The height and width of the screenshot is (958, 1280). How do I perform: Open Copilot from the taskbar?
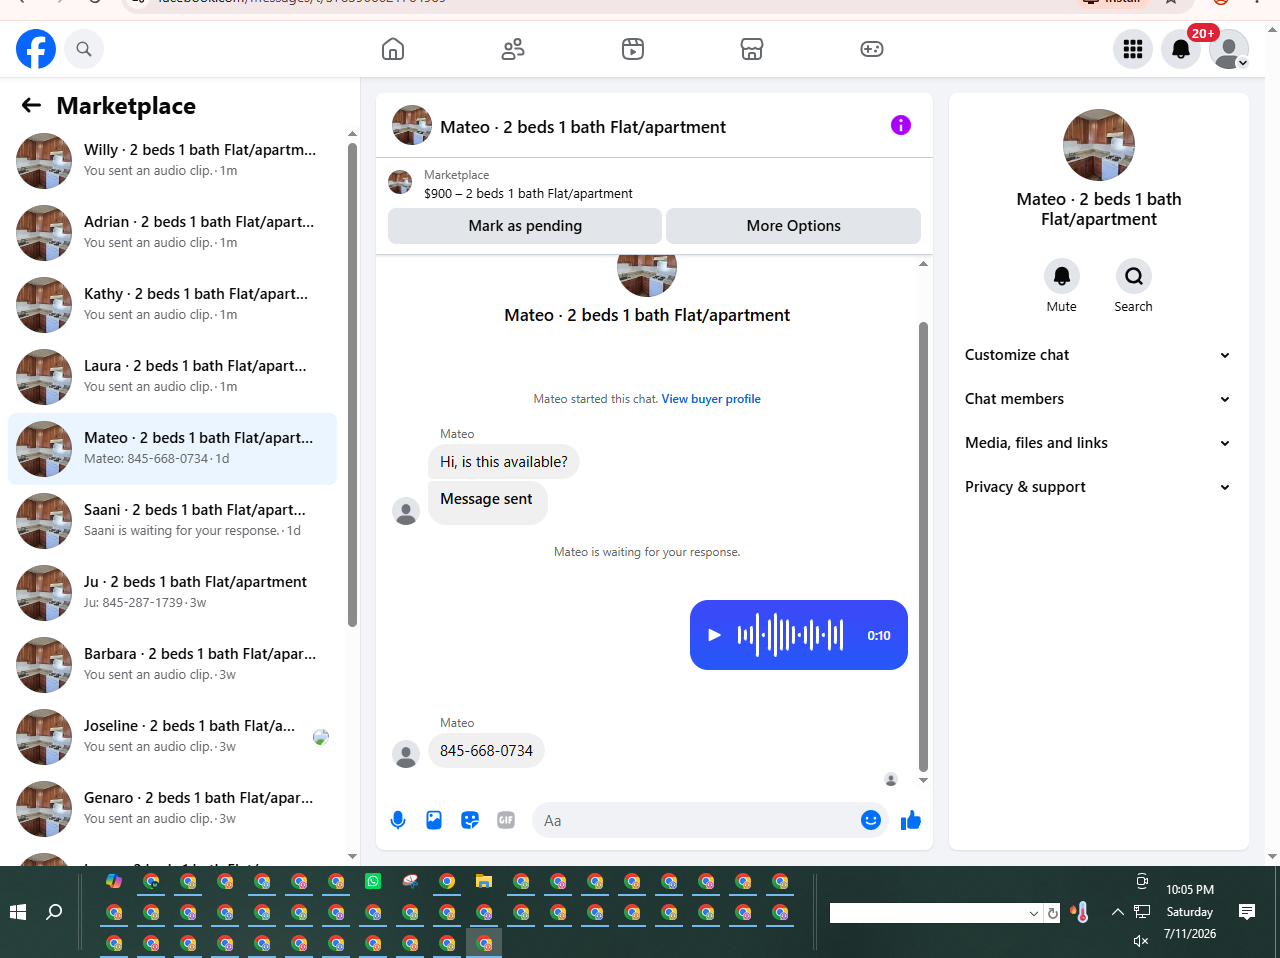114,881
